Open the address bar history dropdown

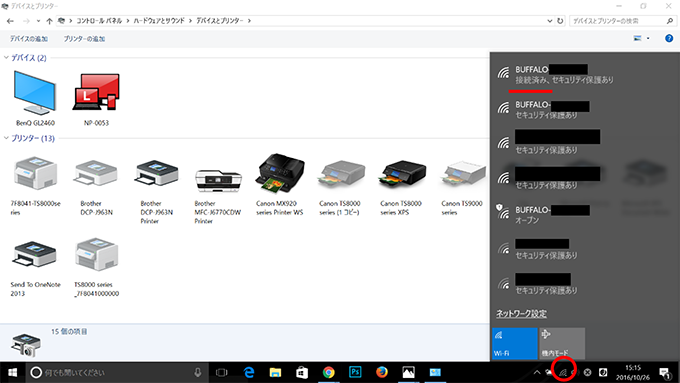pos(549,21)
